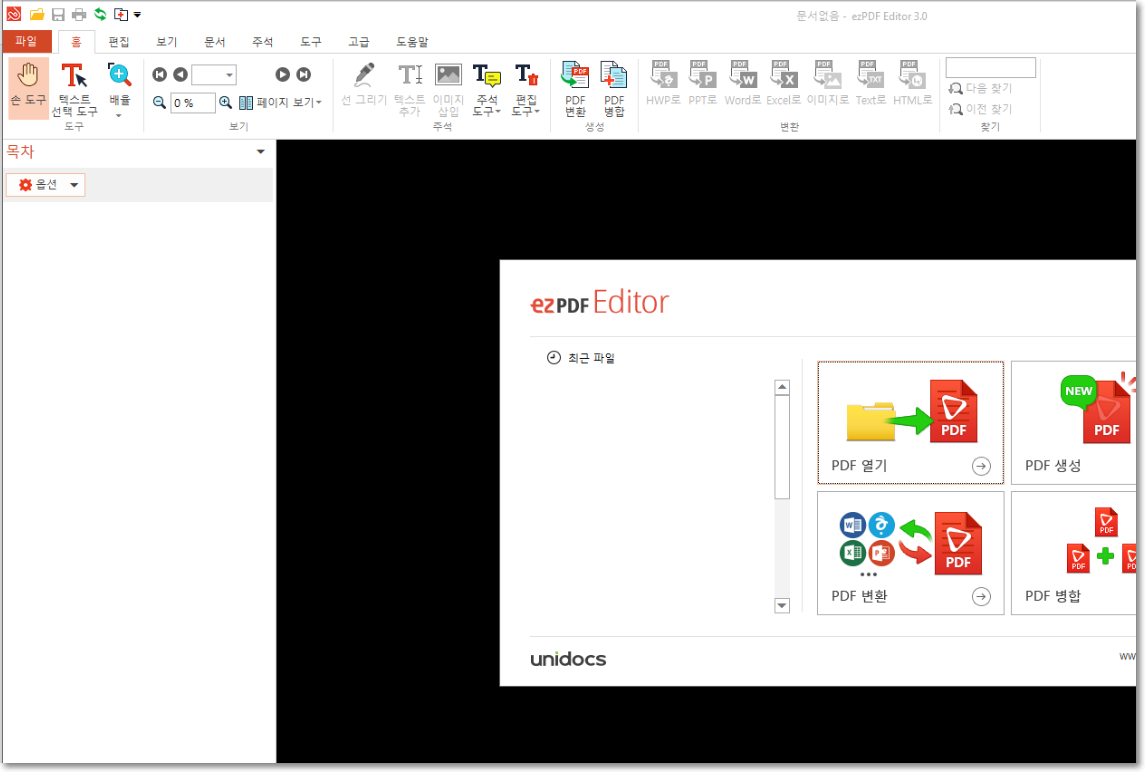Screen dimensions: 1145x772
Task: Click the PDF Create (PDF 생성) card
Action: tap(1073, 422)
